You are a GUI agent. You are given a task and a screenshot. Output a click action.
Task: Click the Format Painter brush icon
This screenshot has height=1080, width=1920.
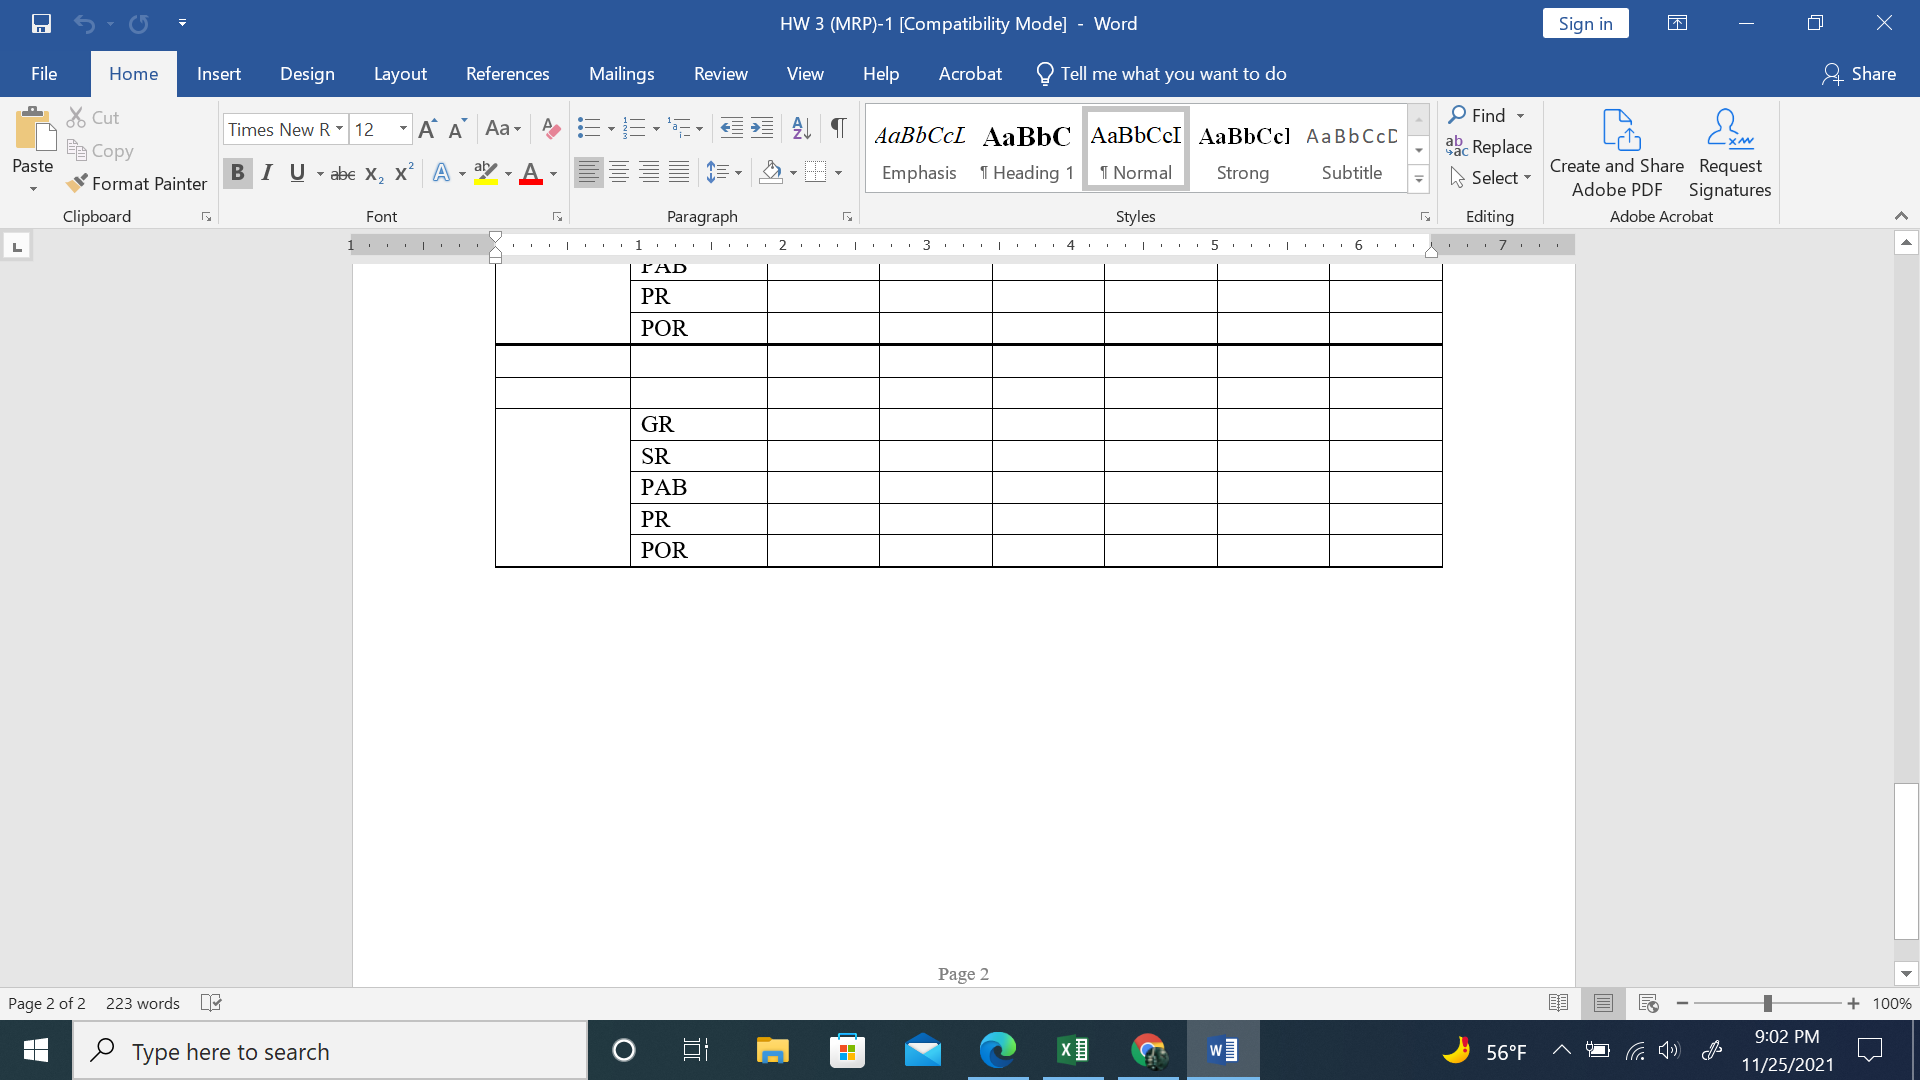click(x=77, y=183)
